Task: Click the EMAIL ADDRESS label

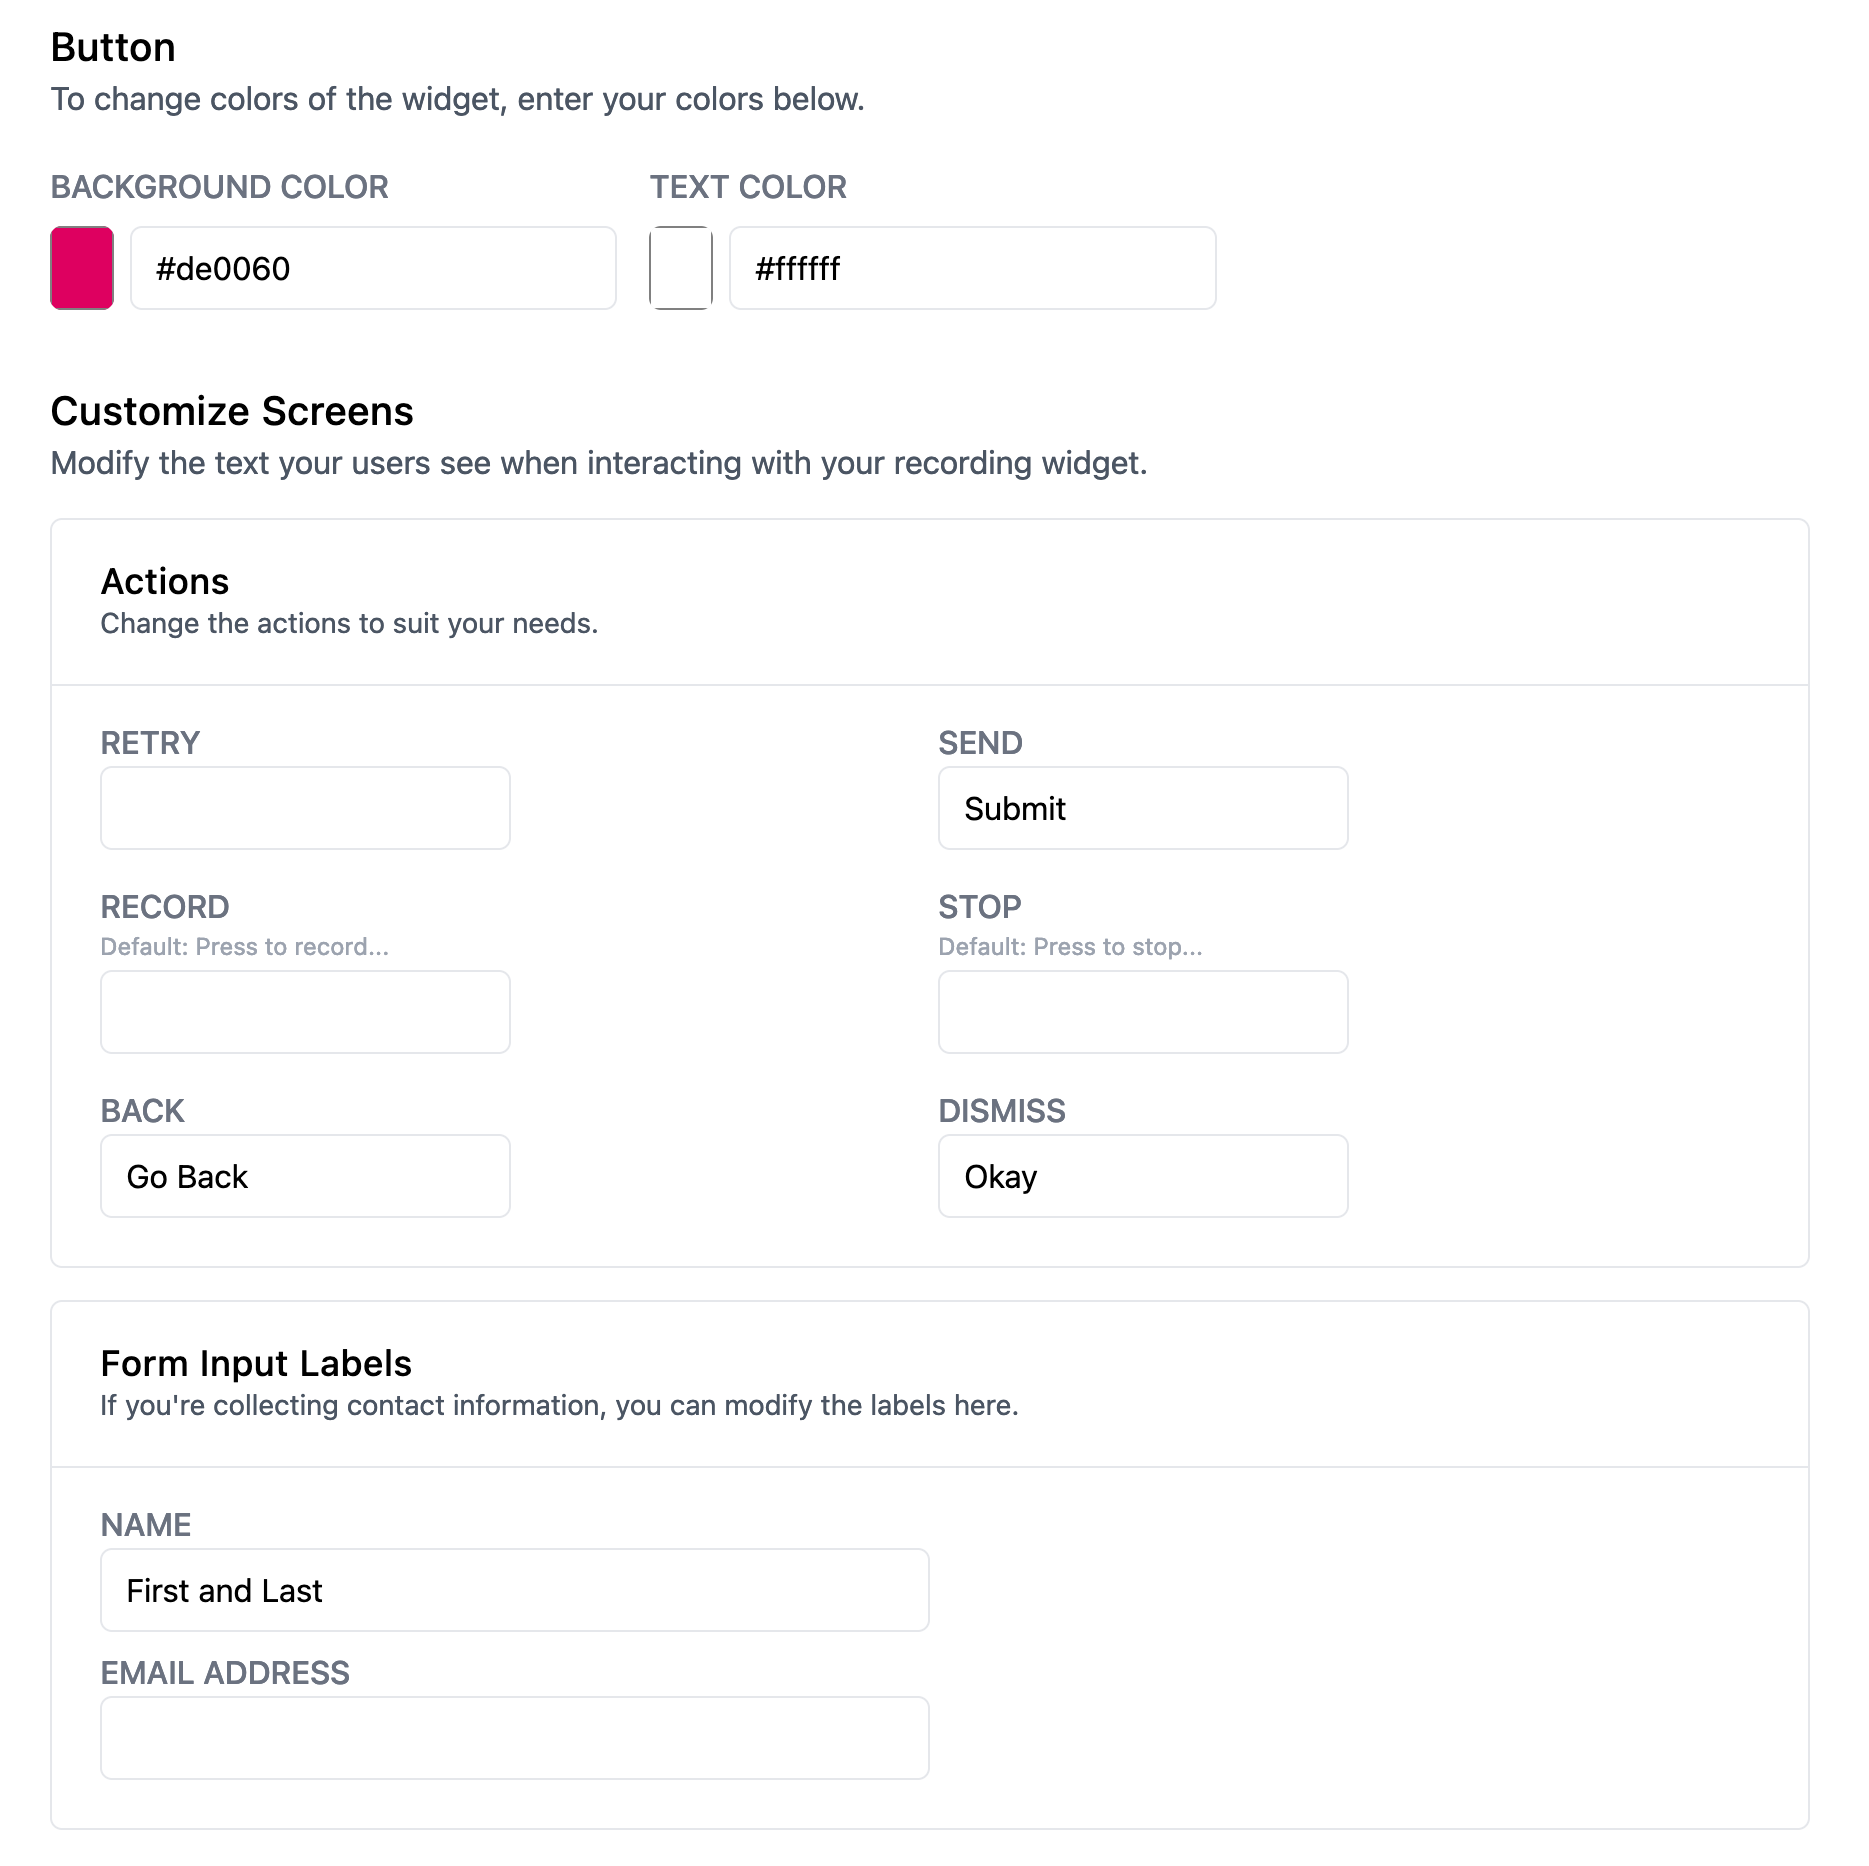Action: click(225, 1673)
